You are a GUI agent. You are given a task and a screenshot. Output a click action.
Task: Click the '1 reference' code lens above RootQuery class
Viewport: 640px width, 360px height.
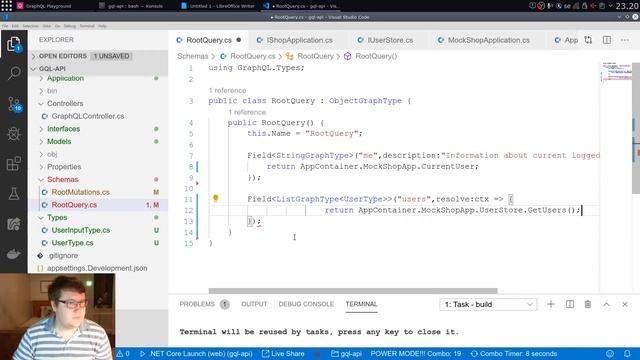[227, 90]
